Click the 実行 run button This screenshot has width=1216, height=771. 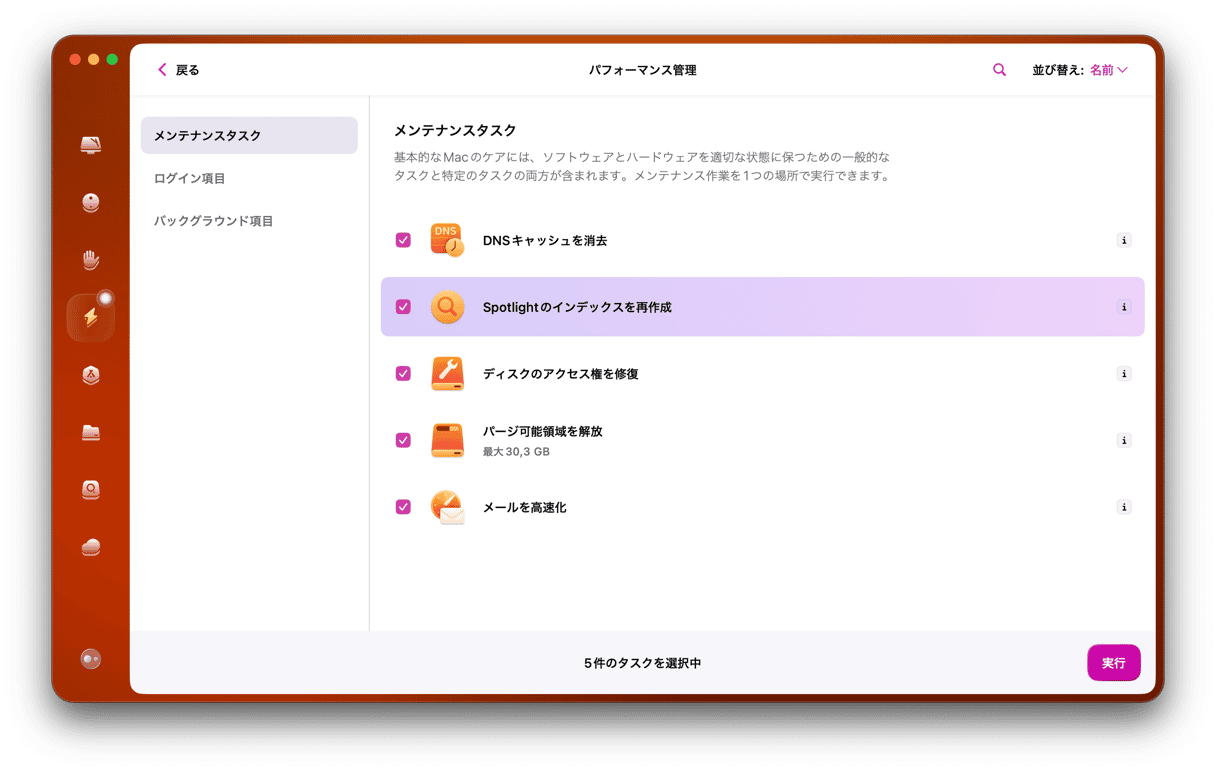pos(1114,663)
